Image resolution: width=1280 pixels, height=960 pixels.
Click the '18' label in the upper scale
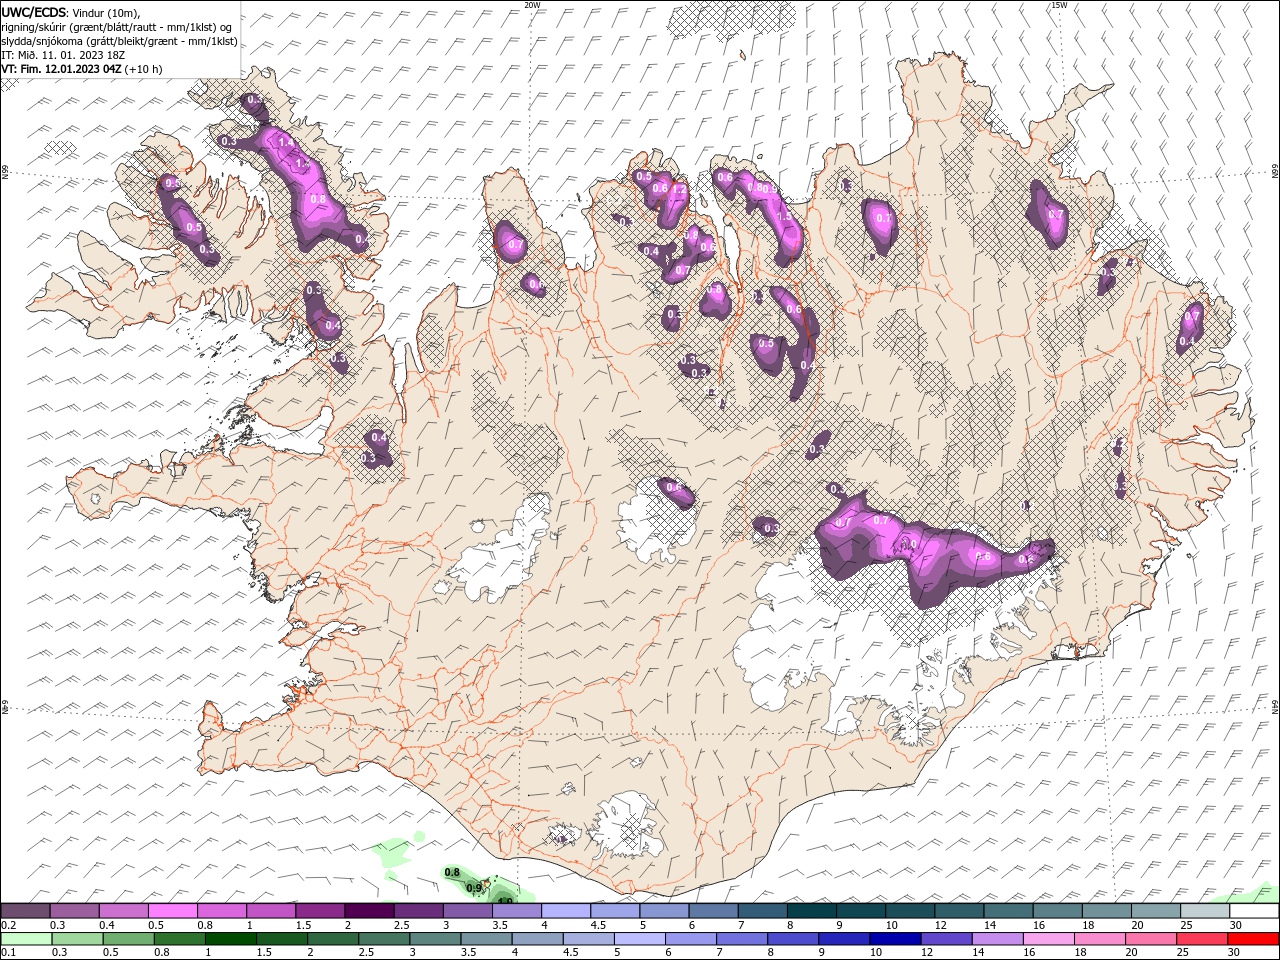(1088, 925)
